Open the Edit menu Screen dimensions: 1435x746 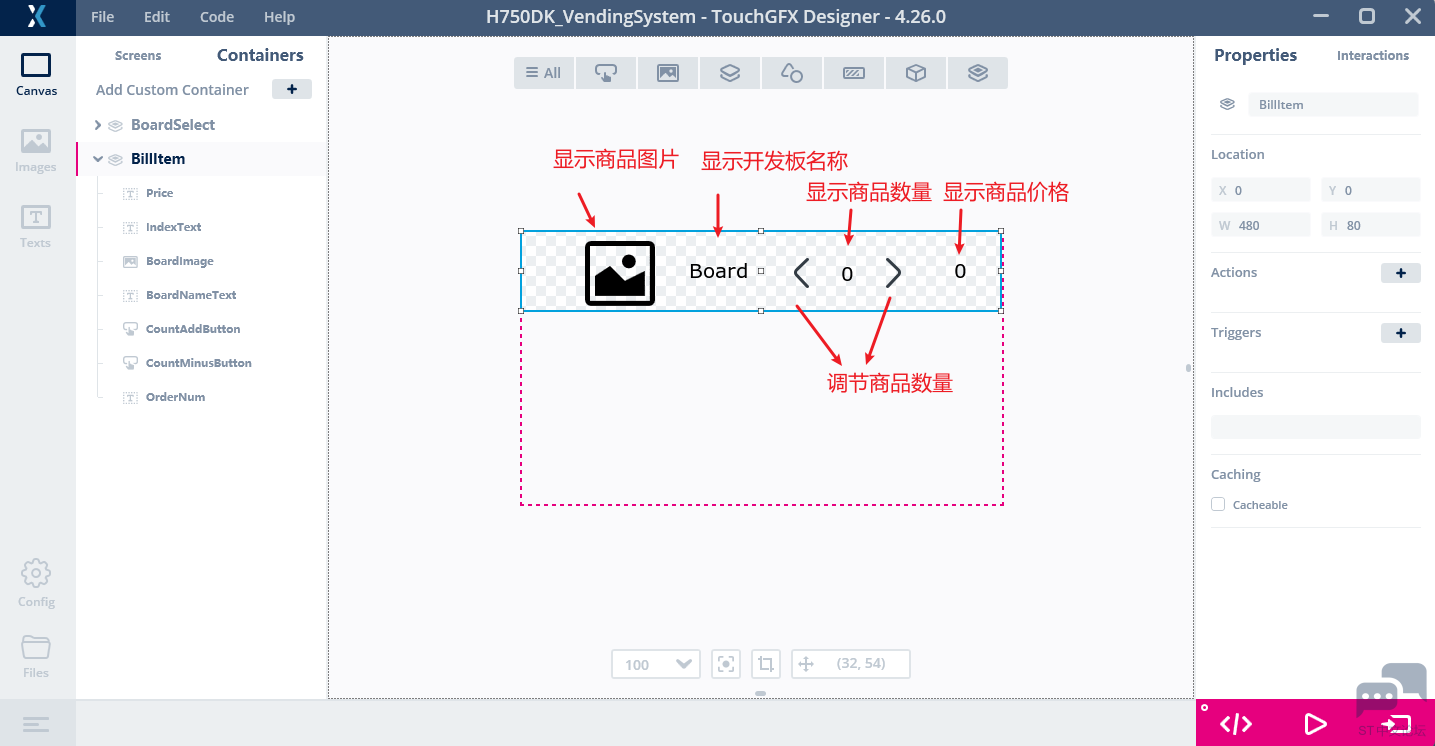coord(157,17)
